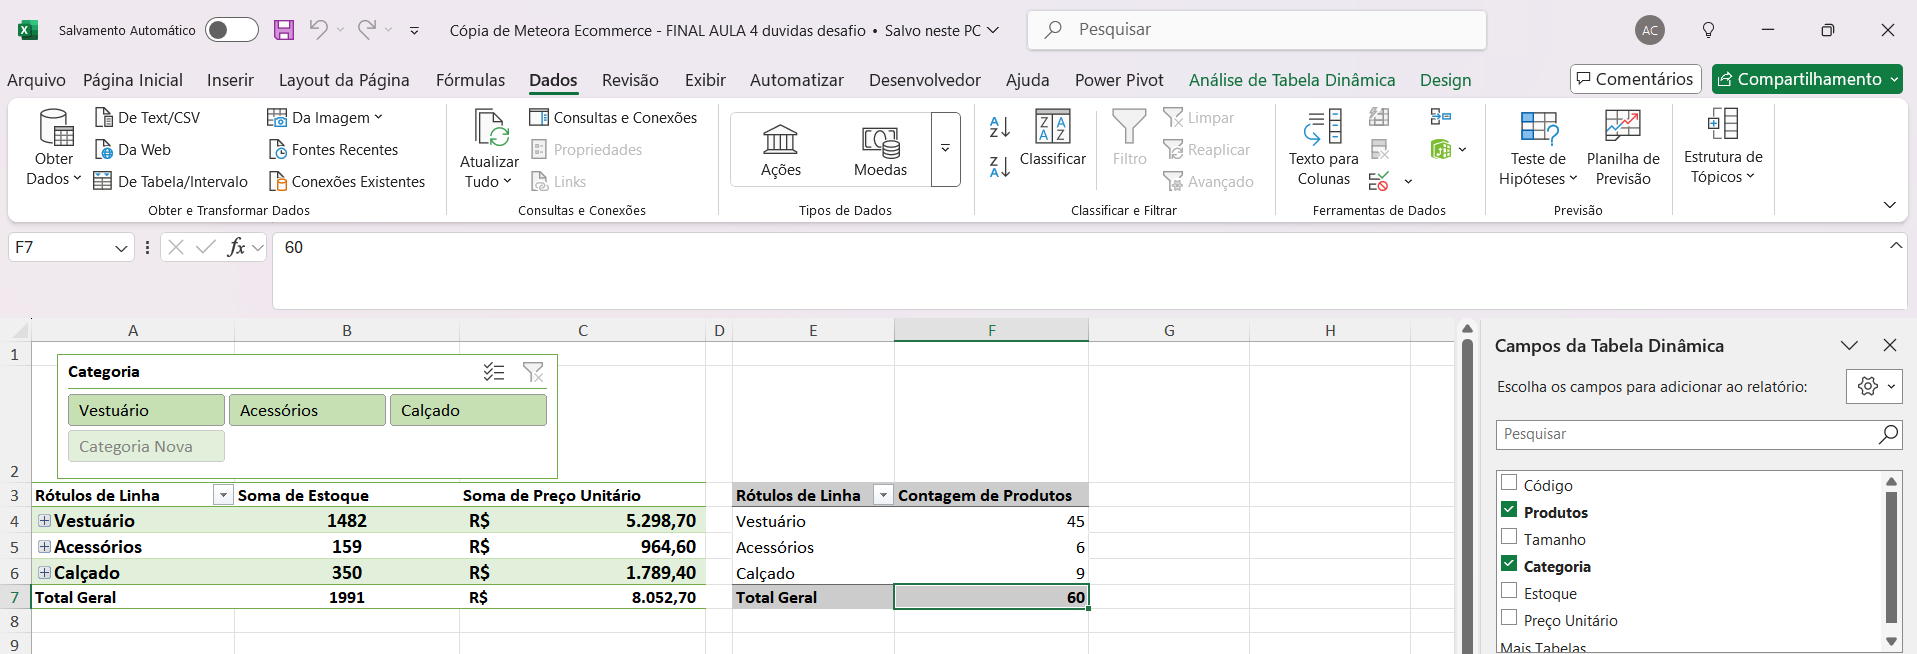Switch to the Design tab
The image size is (1917, 654).
click(x=1445, y=80)
